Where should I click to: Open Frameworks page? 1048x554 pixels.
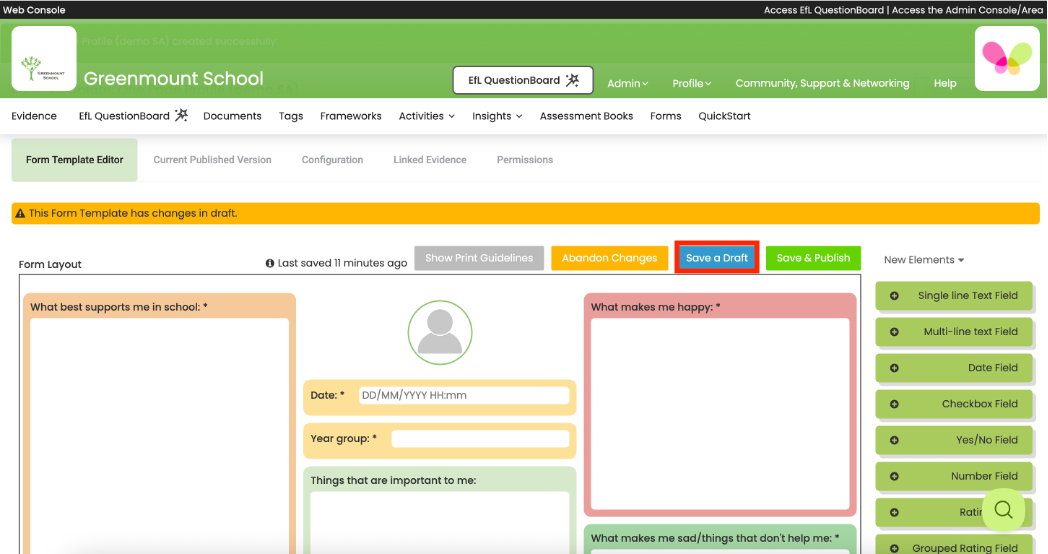pyautogui.click(x=351, y=116)
